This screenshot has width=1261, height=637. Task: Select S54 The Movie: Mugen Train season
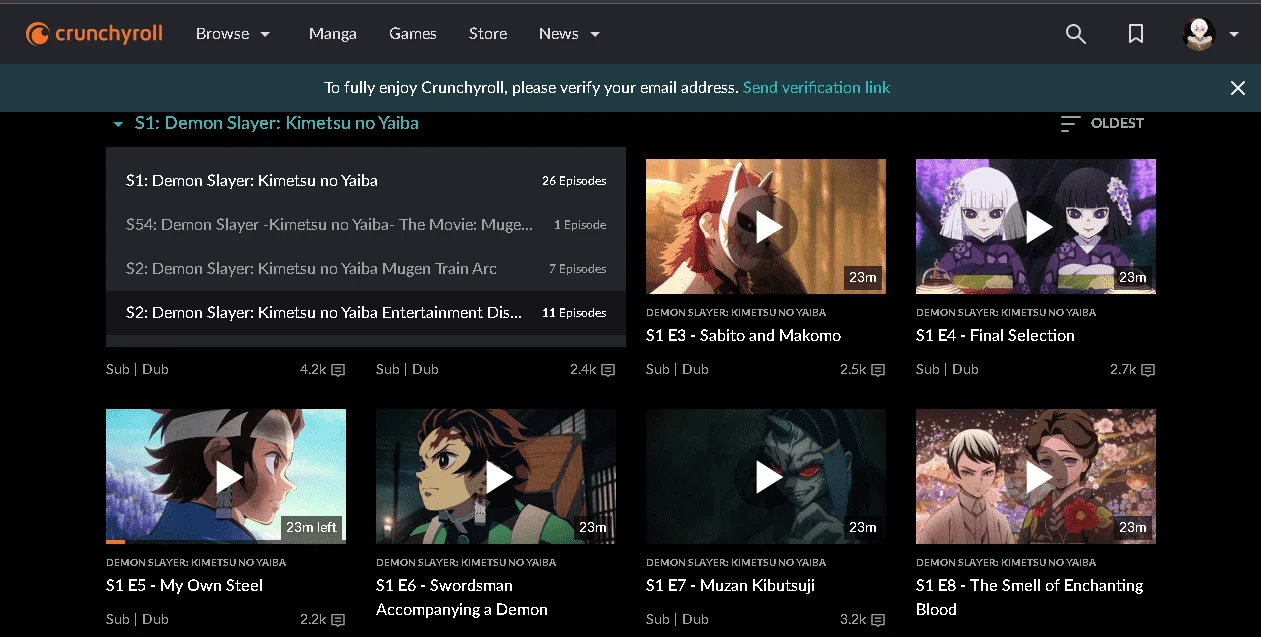click(x=366, y=225)
